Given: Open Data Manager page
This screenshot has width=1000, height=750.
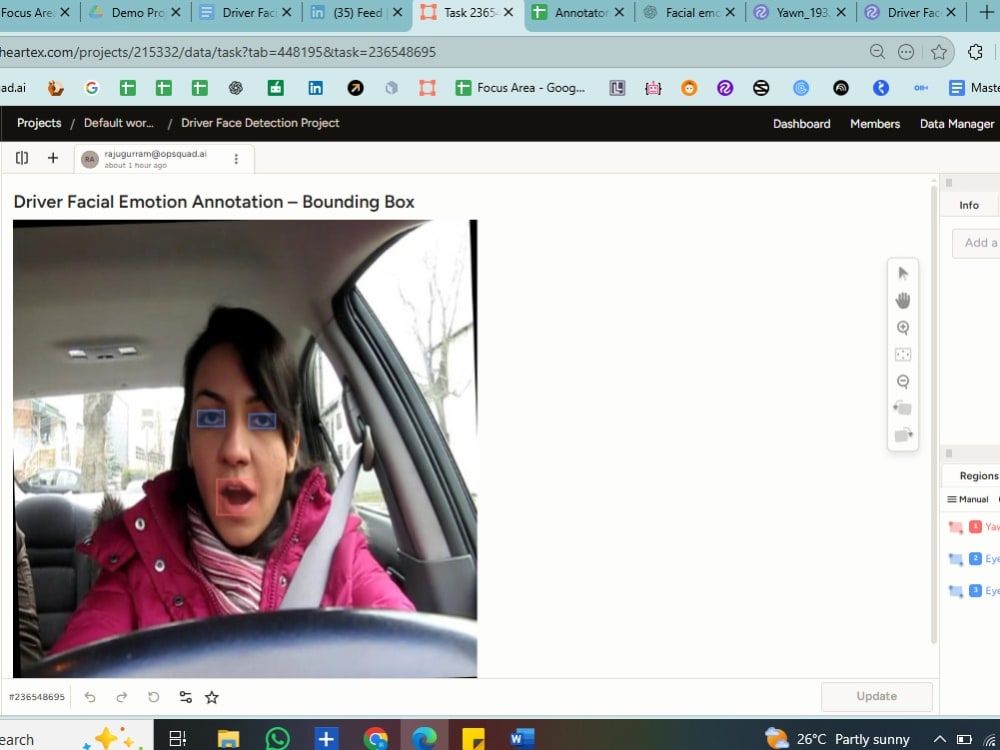Looking at the screenshot, I should (x=957, y=124).
